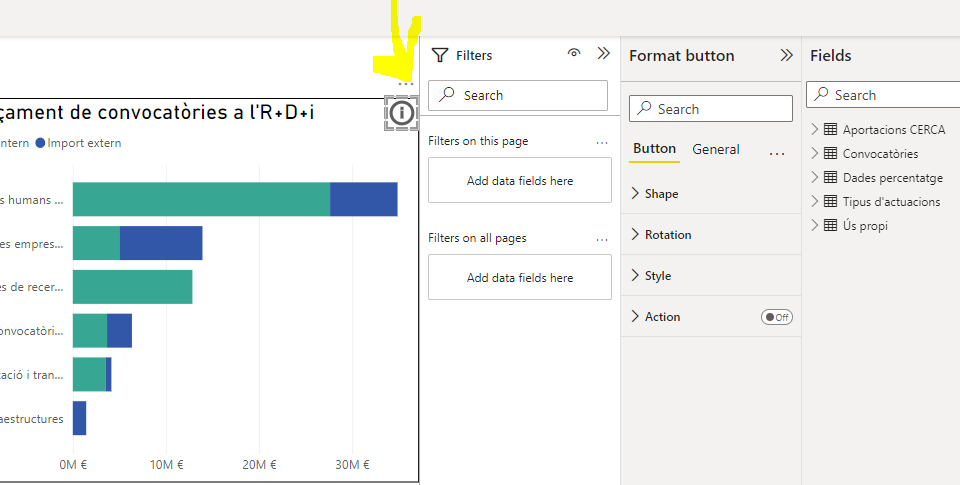Collapse the Filters pane with double chevron
The height and width of the screenshot is (485, 960).
[x=604, y=54]
